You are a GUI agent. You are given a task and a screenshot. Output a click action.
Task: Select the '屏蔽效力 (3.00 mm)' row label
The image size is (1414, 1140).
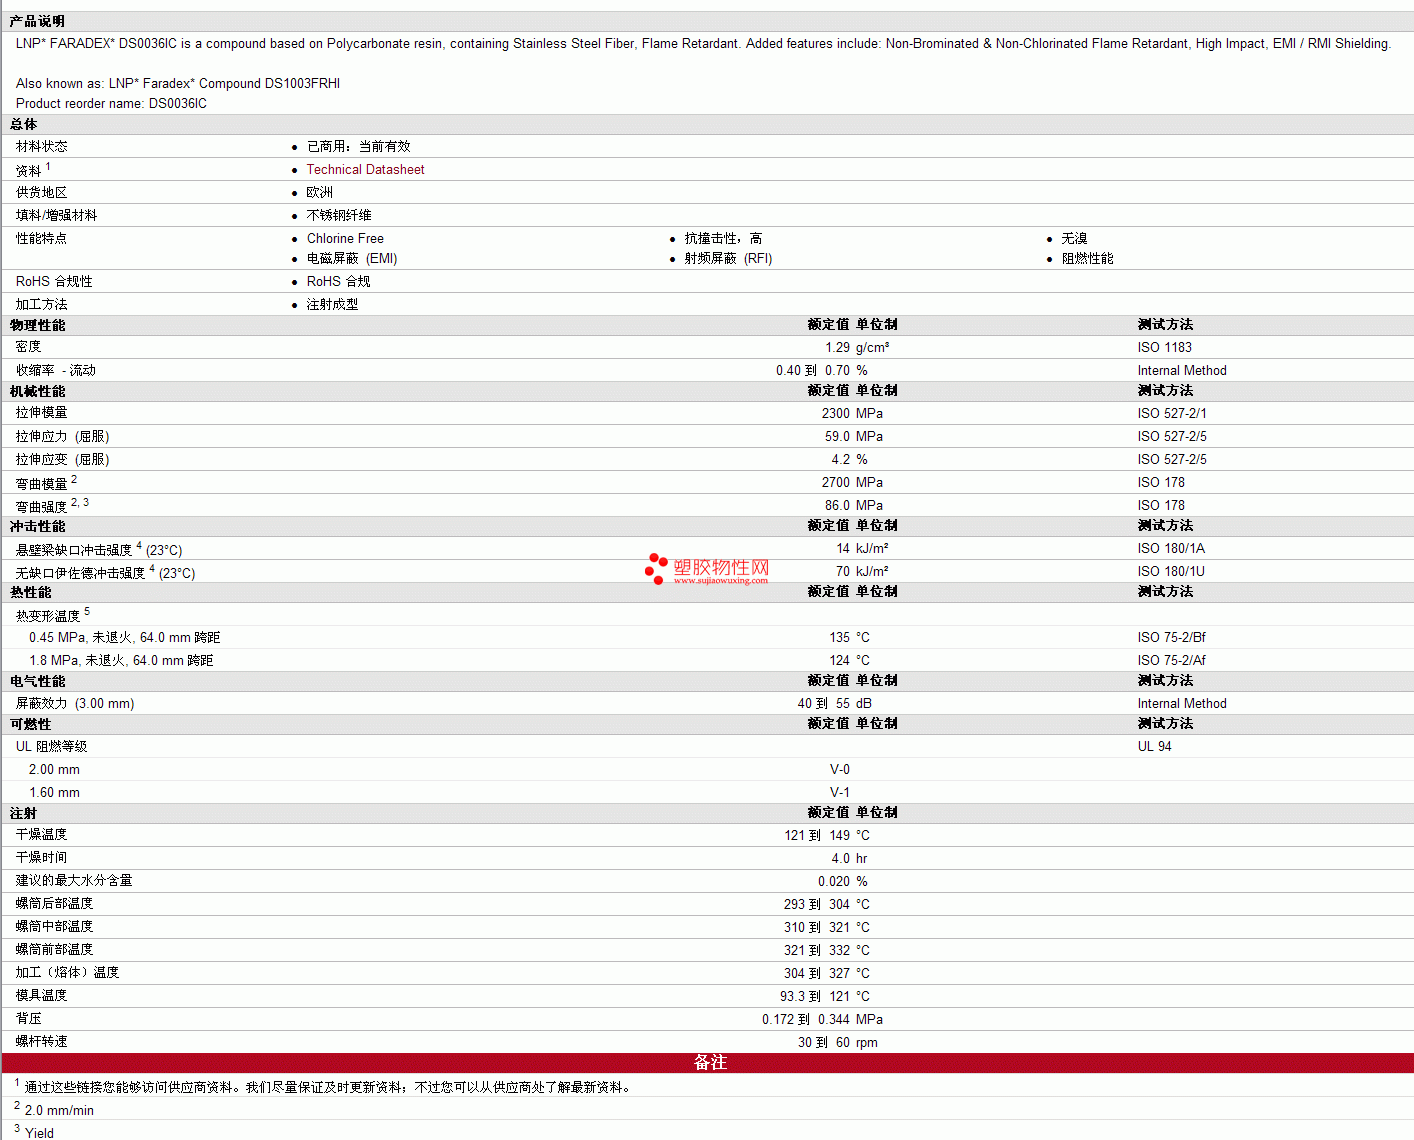(75, 704)
